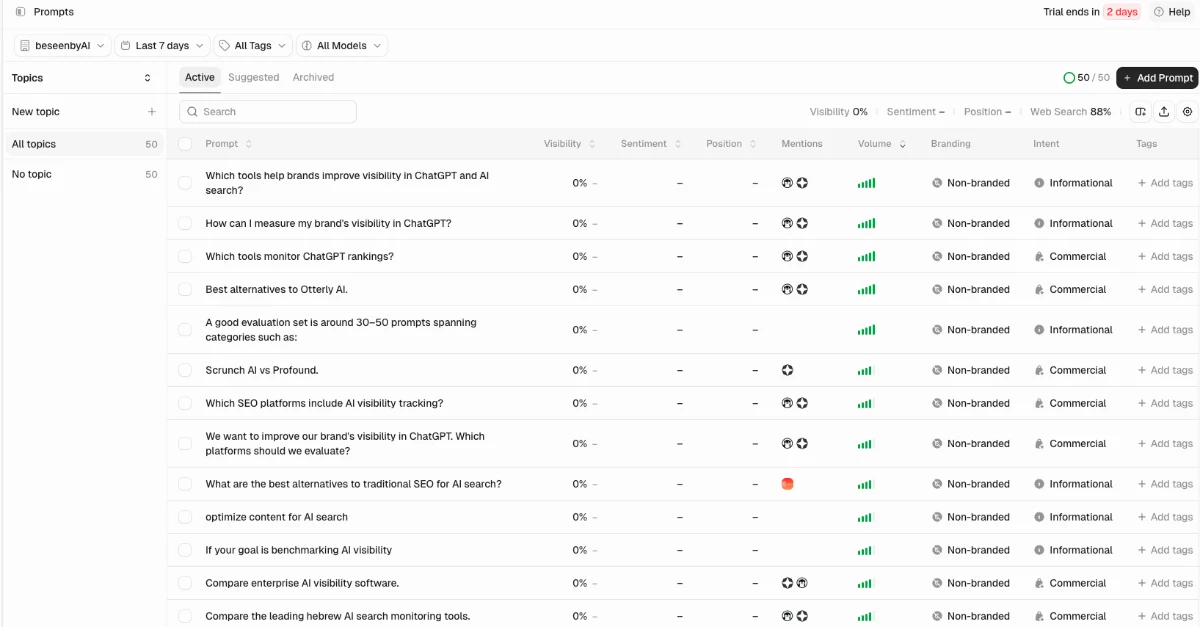This screenshot has width=1200, height=627.
Task: Check the box for 'Which tools help brands improve visibility'
Action: coord(185,183)
